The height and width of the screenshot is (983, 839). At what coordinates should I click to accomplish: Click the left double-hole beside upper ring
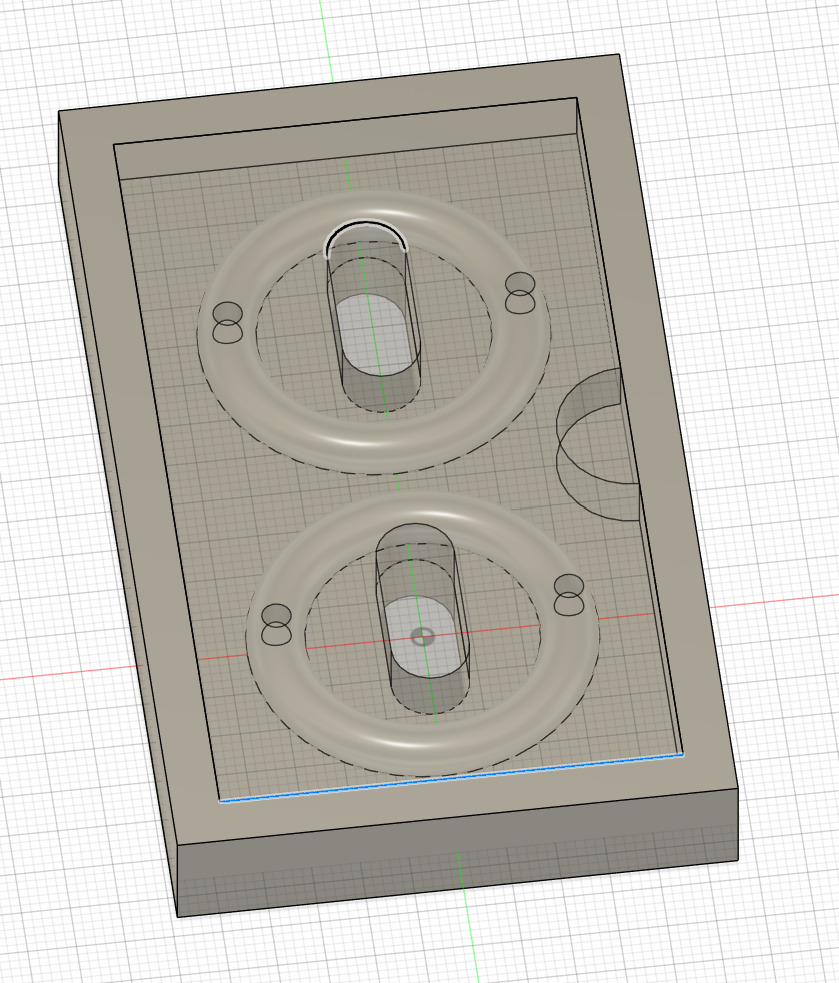228,324
